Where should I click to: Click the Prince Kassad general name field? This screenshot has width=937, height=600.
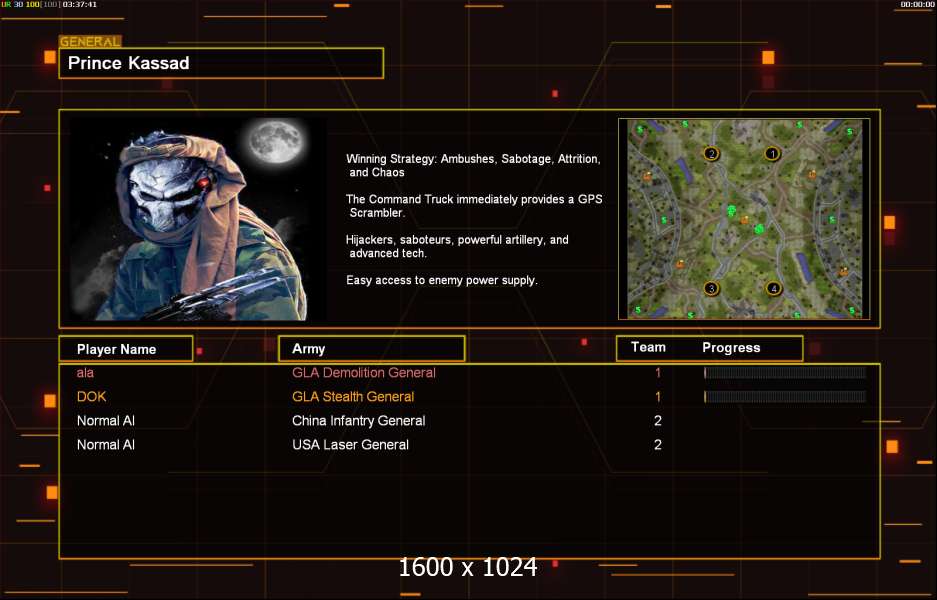pyautogui.click(x=221, y=63)
